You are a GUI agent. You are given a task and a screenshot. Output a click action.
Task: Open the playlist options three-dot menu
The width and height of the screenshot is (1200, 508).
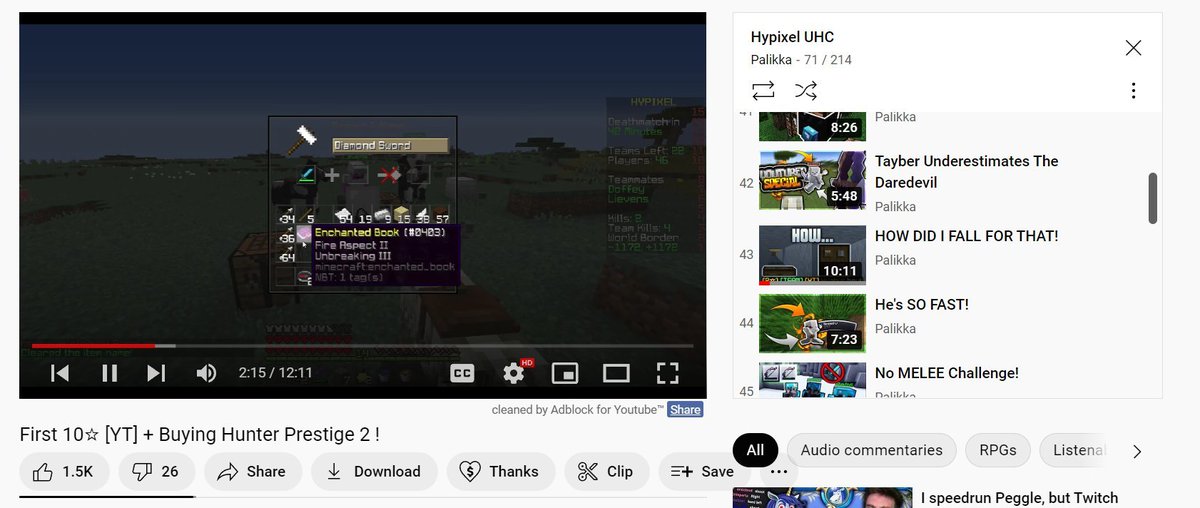1133,91
